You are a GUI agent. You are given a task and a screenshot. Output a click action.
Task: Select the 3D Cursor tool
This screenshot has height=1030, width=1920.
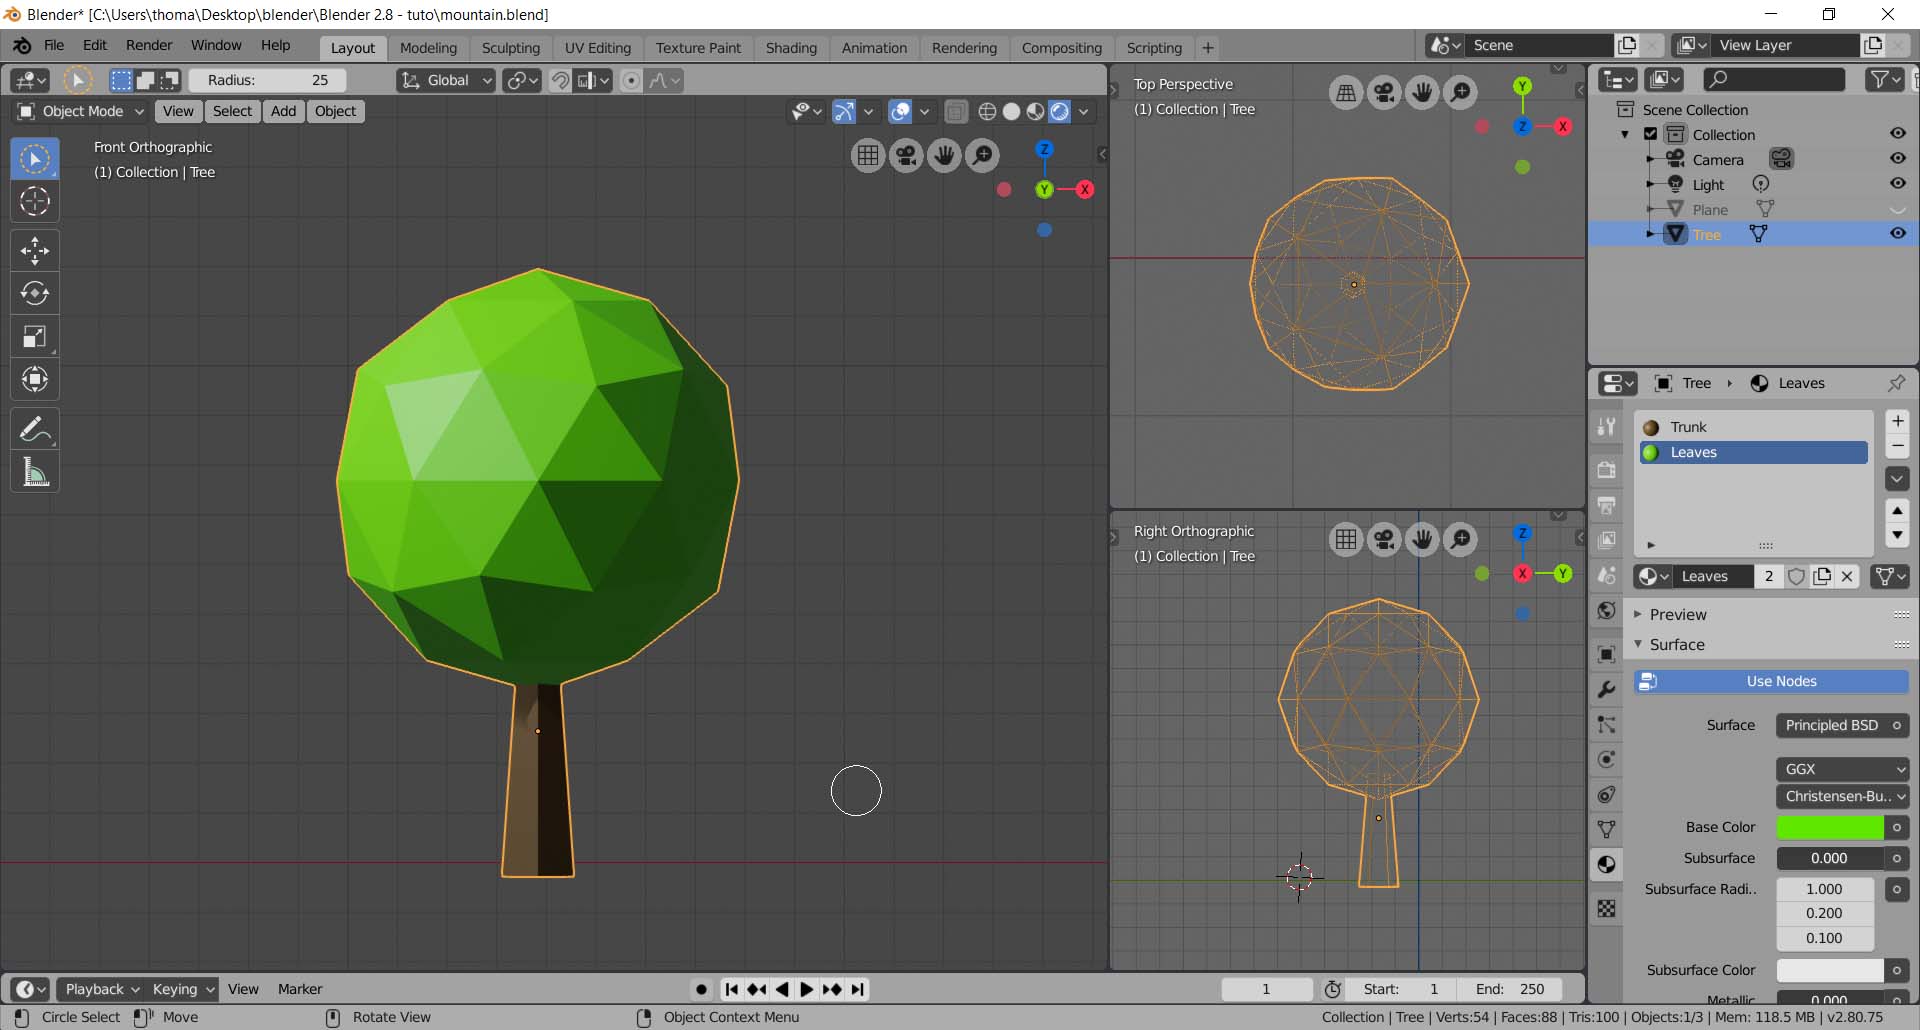tap(35, 201)
